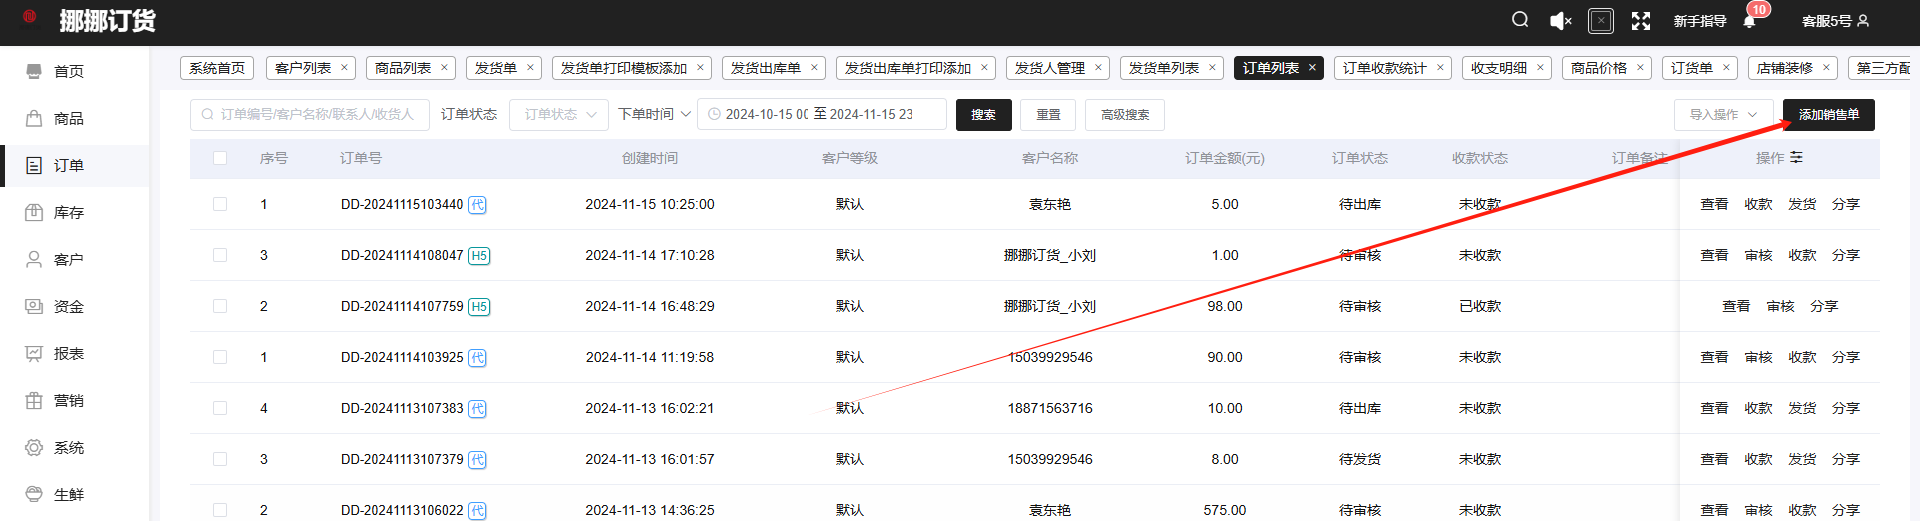Click the order search input field
Image resolution: width=1920 pixels, height=521 pixels.
click(x=316, y=115)
